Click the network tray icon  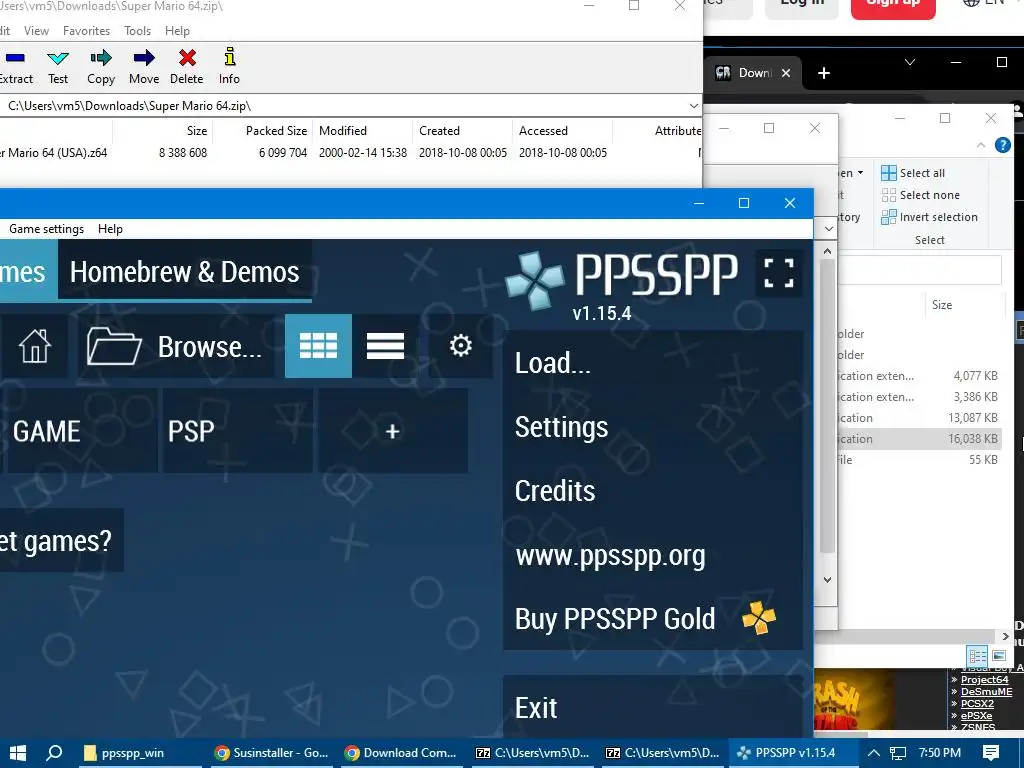(898, 753)
